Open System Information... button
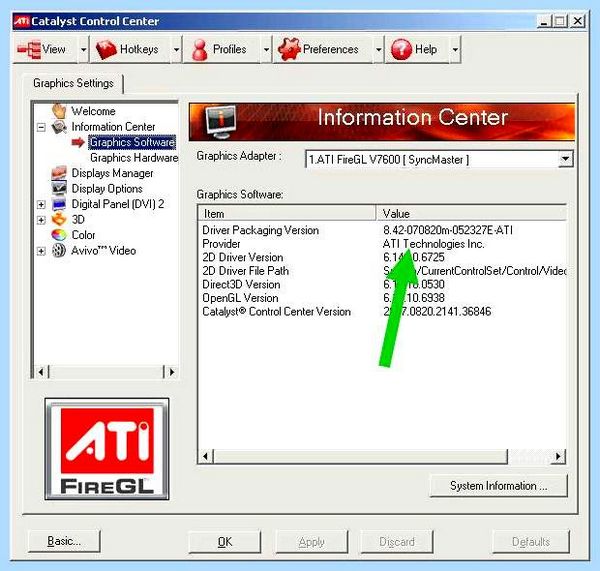 tap(499, 486)
